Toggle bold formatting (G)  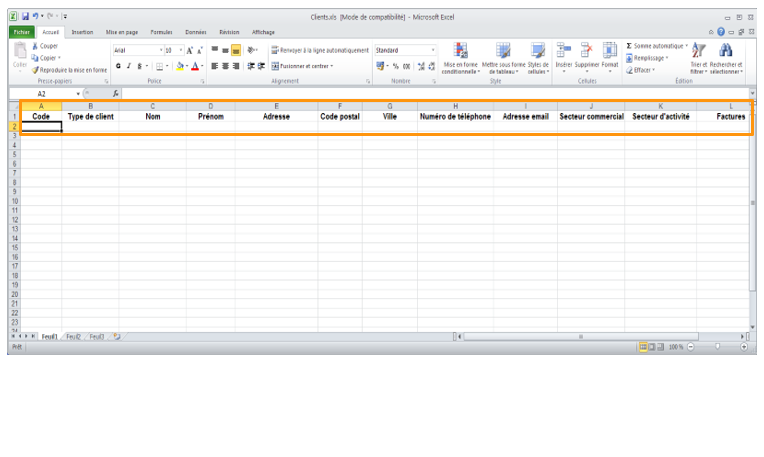tap(118, 66)
